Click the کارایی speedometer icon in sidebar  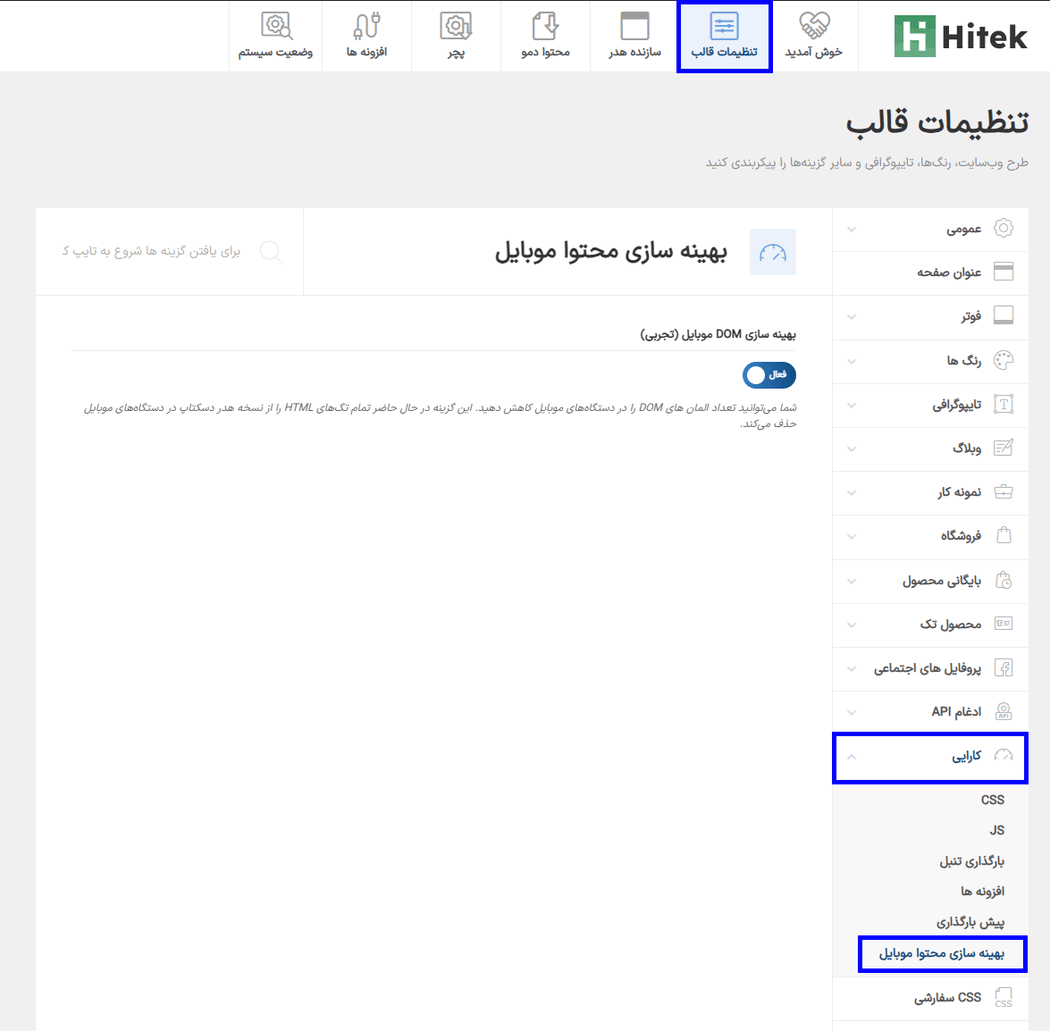1003,756
